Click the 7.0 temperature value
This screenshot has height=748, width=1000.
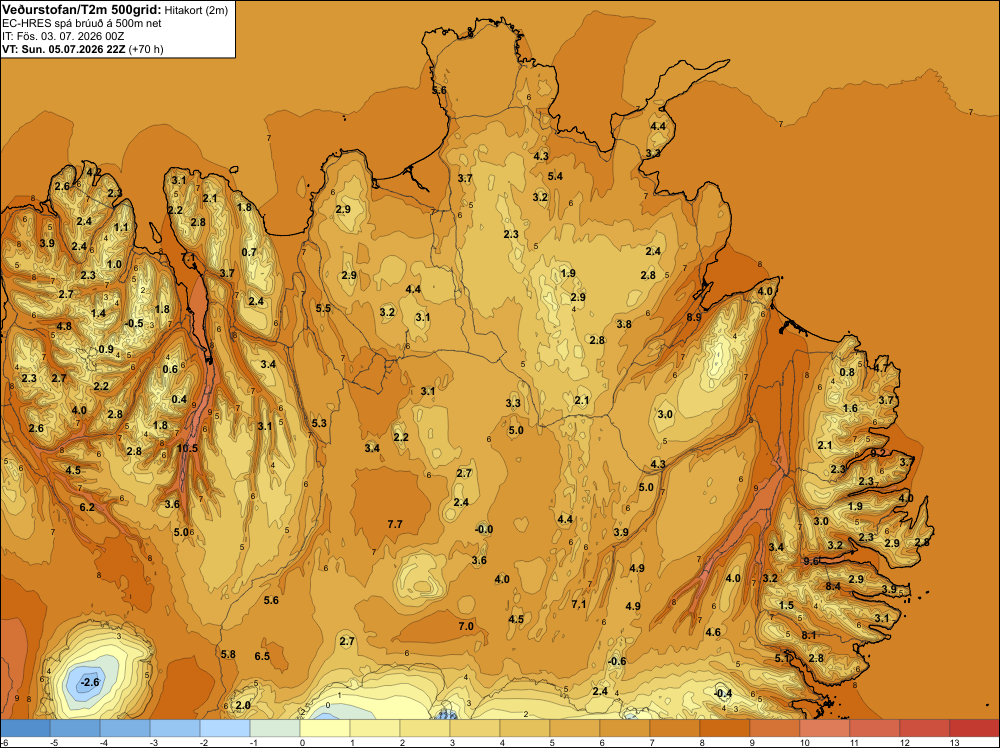466,626
